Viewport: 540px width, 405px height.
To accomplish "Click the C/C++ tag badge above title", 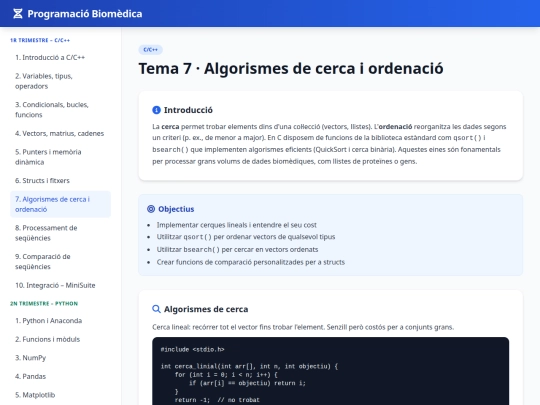I will click(x=150, y=50).
